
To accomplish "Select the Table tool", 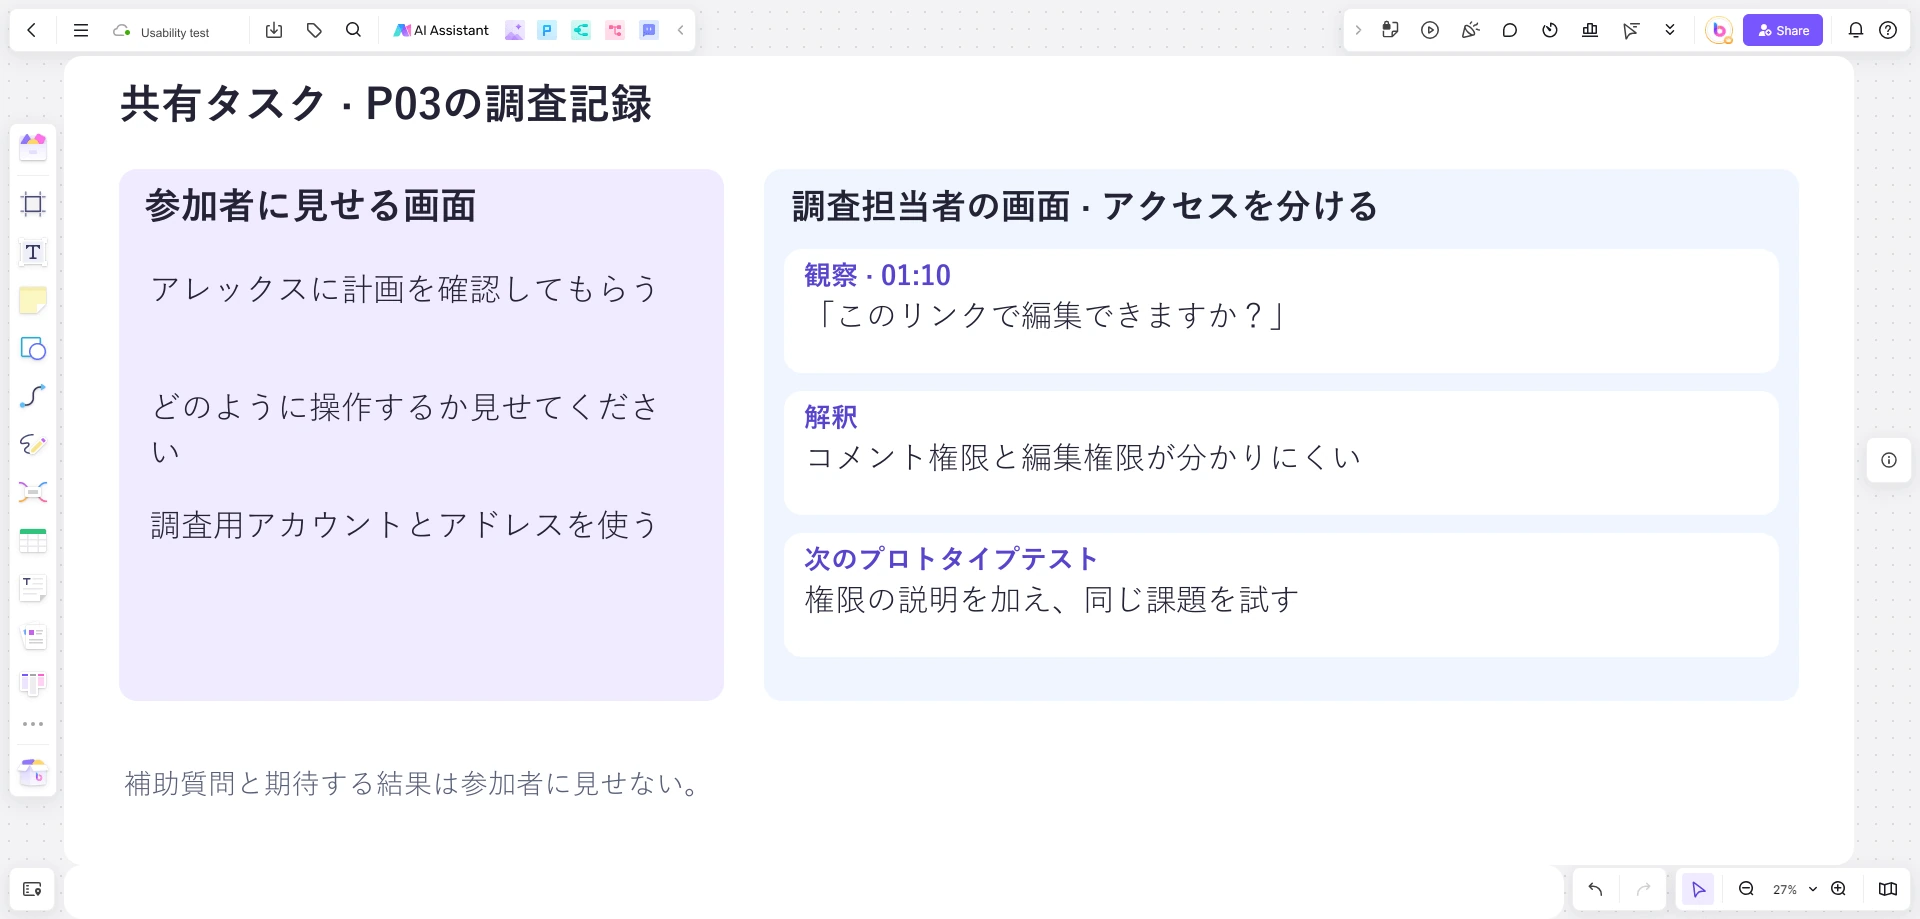I will click(x=33, y=540).
